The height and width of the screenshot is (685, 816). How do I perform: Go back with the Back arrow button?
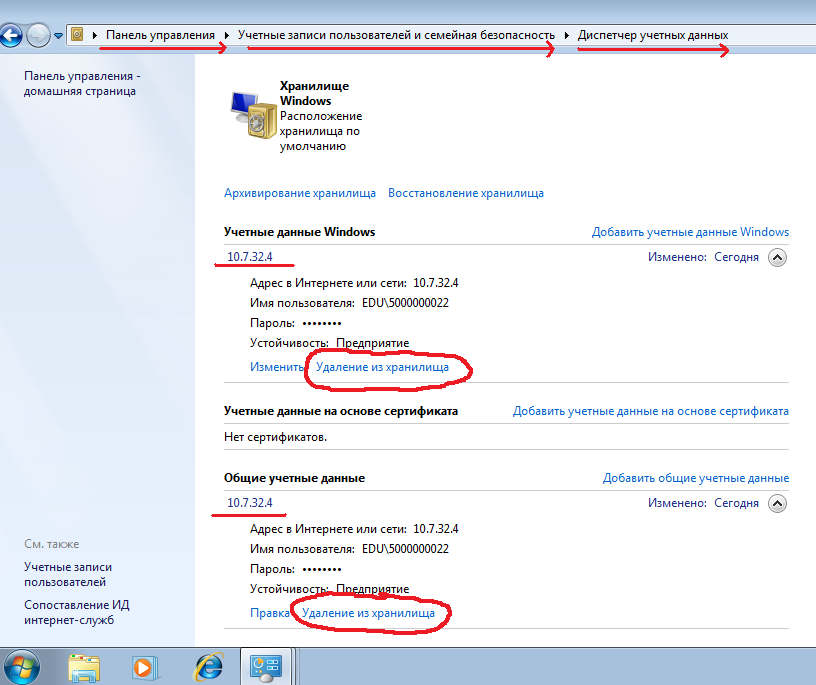point(11,35)
